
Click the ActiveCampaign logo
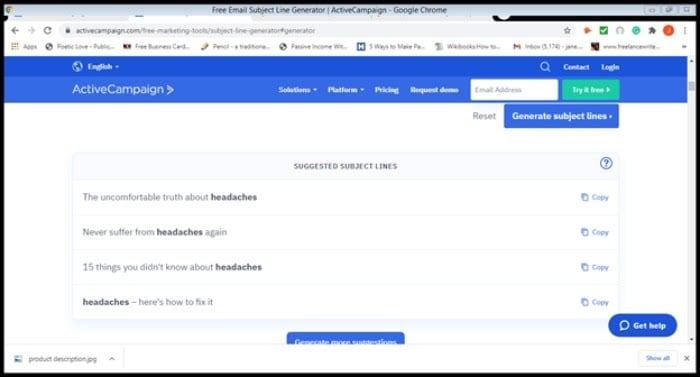coord(123,89)
